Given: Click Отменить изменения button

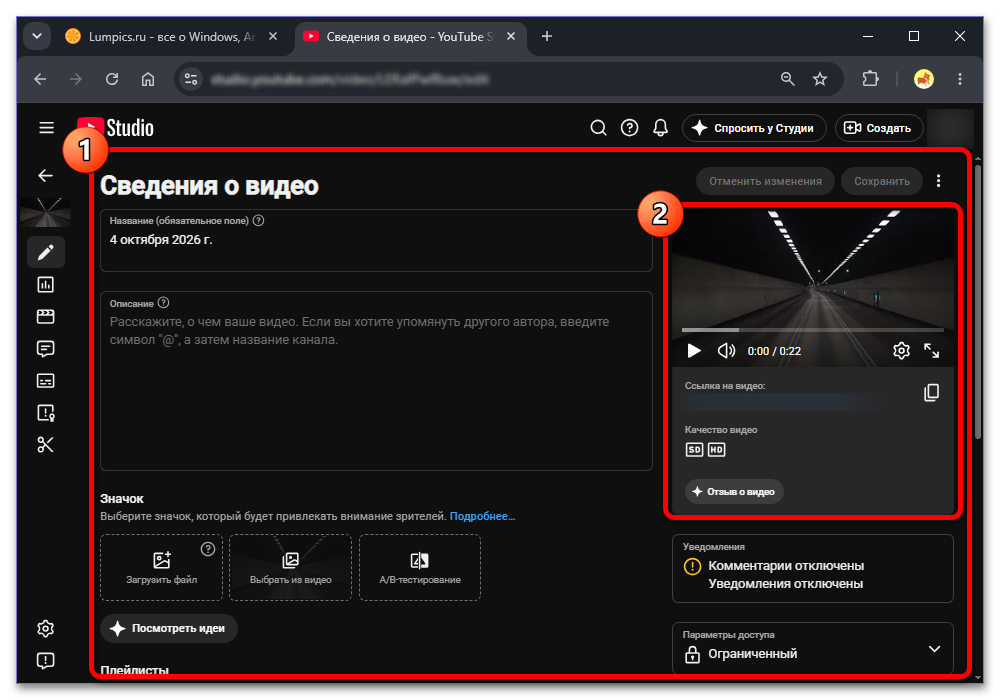Looking at the screenshot, I should pyautogui.click(x=765, y=181).
